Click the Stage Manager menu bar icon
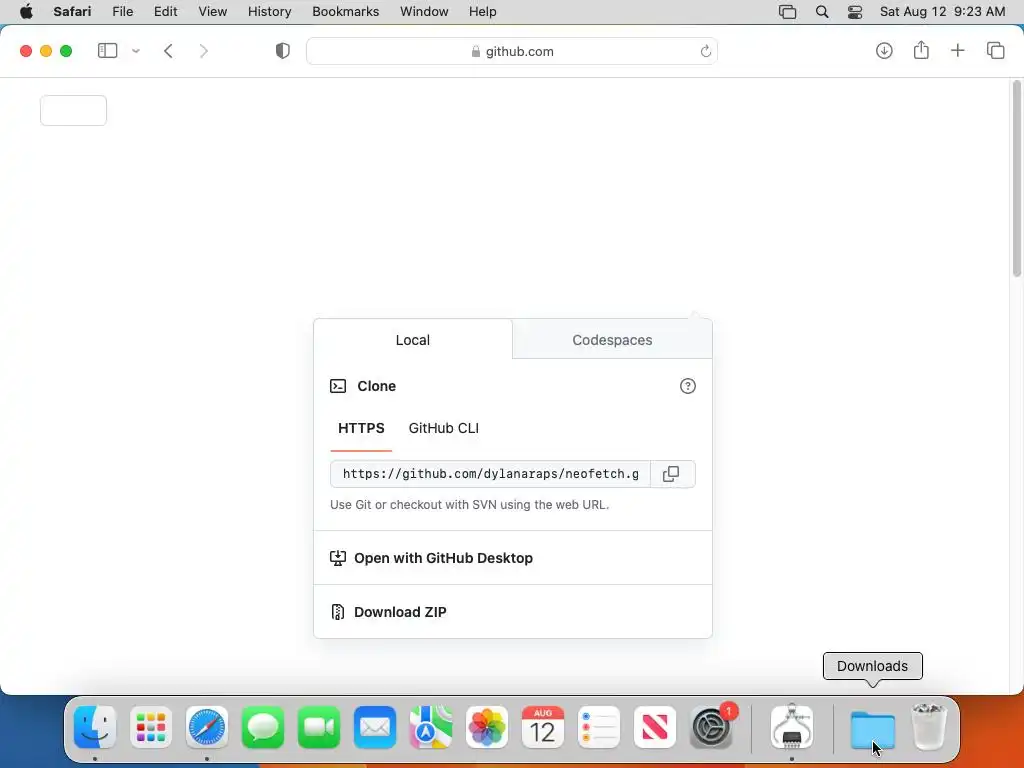1024x768 pixels. [788, 12]
